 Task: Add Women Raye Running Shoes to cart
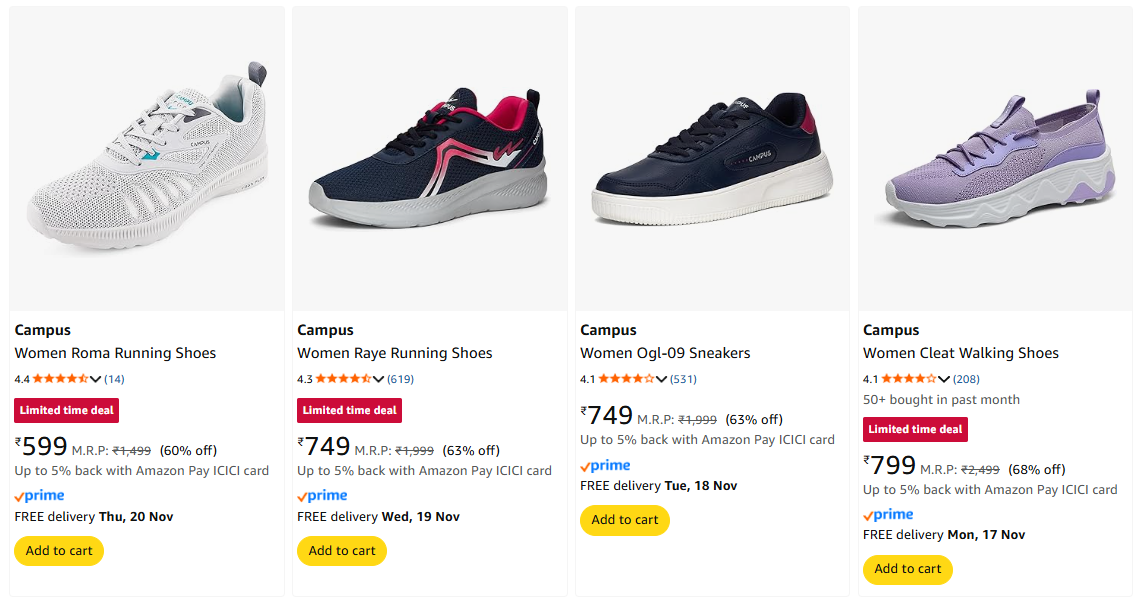click(x=342, y=551)
